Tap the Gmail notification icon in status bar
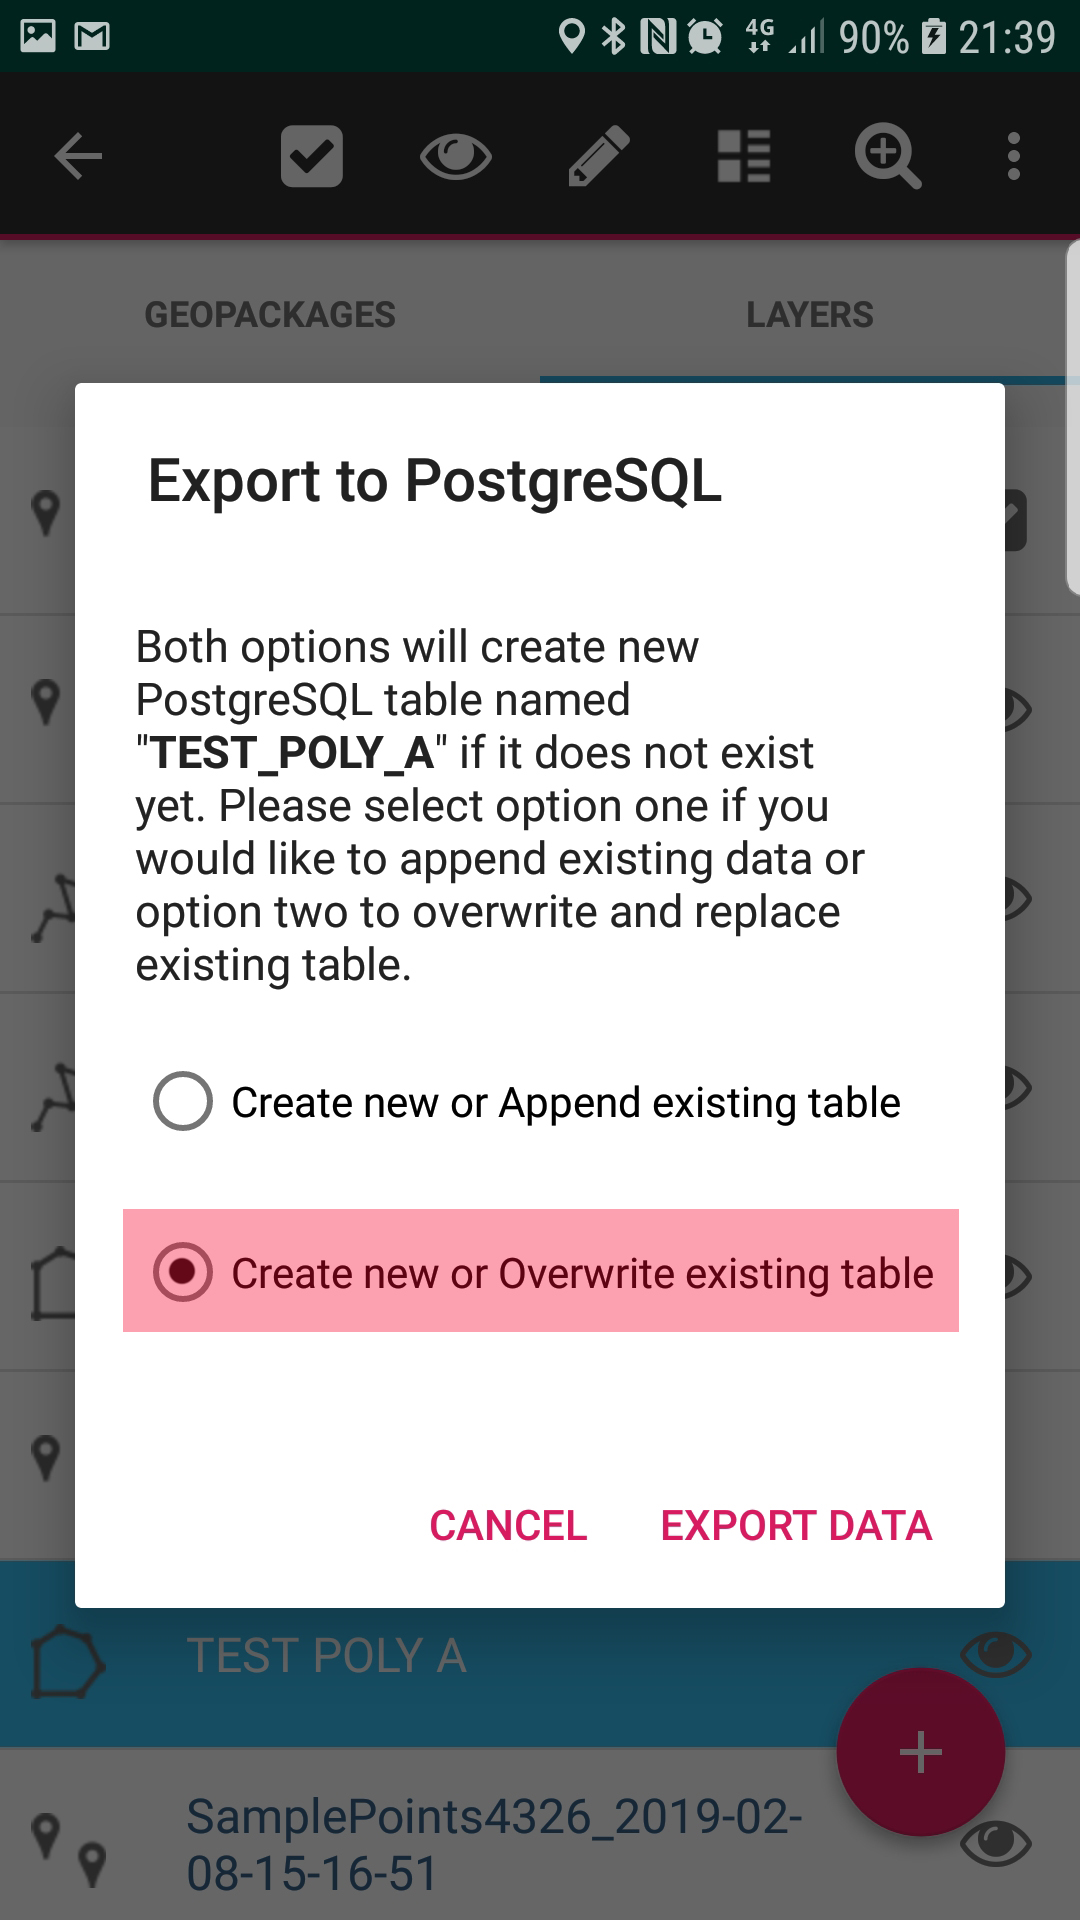 click(x=92, y=37)
